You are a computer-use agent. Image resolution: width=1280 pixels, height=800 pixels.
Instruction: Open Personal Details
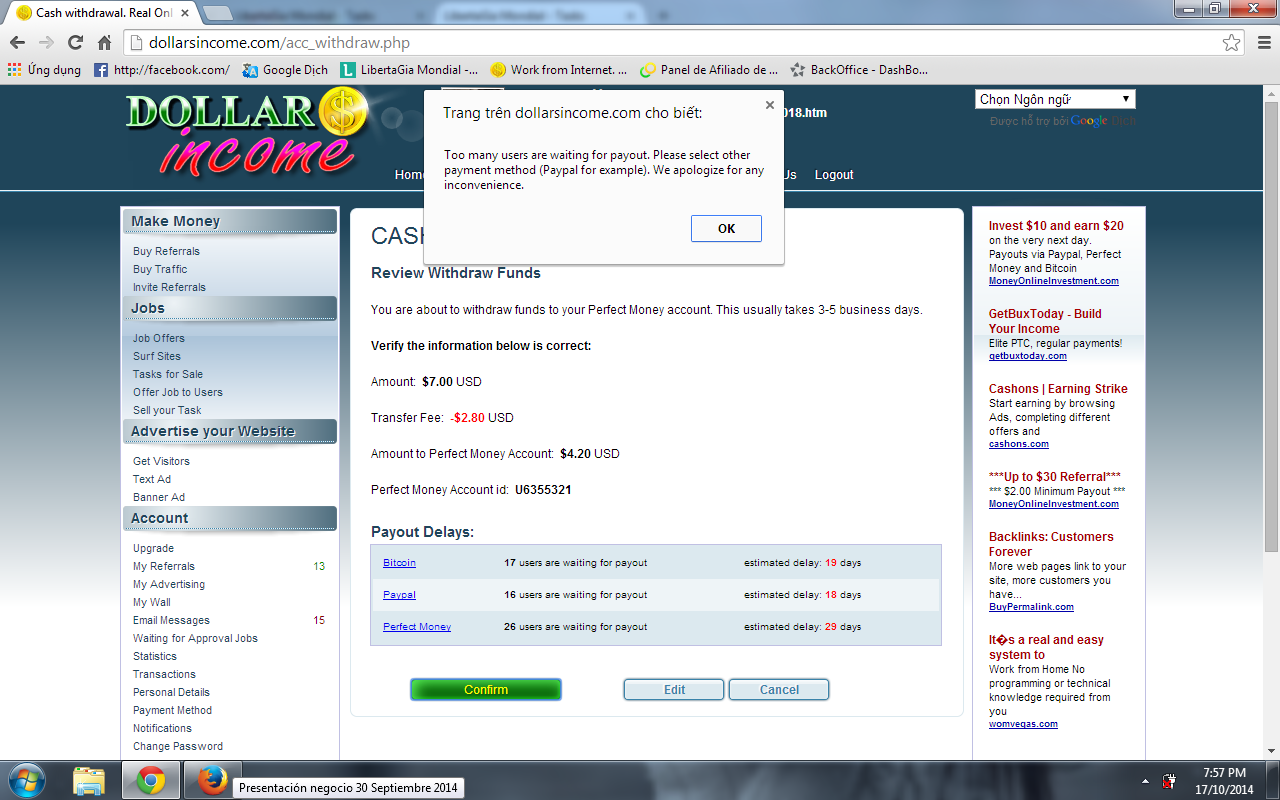point(171,693)
